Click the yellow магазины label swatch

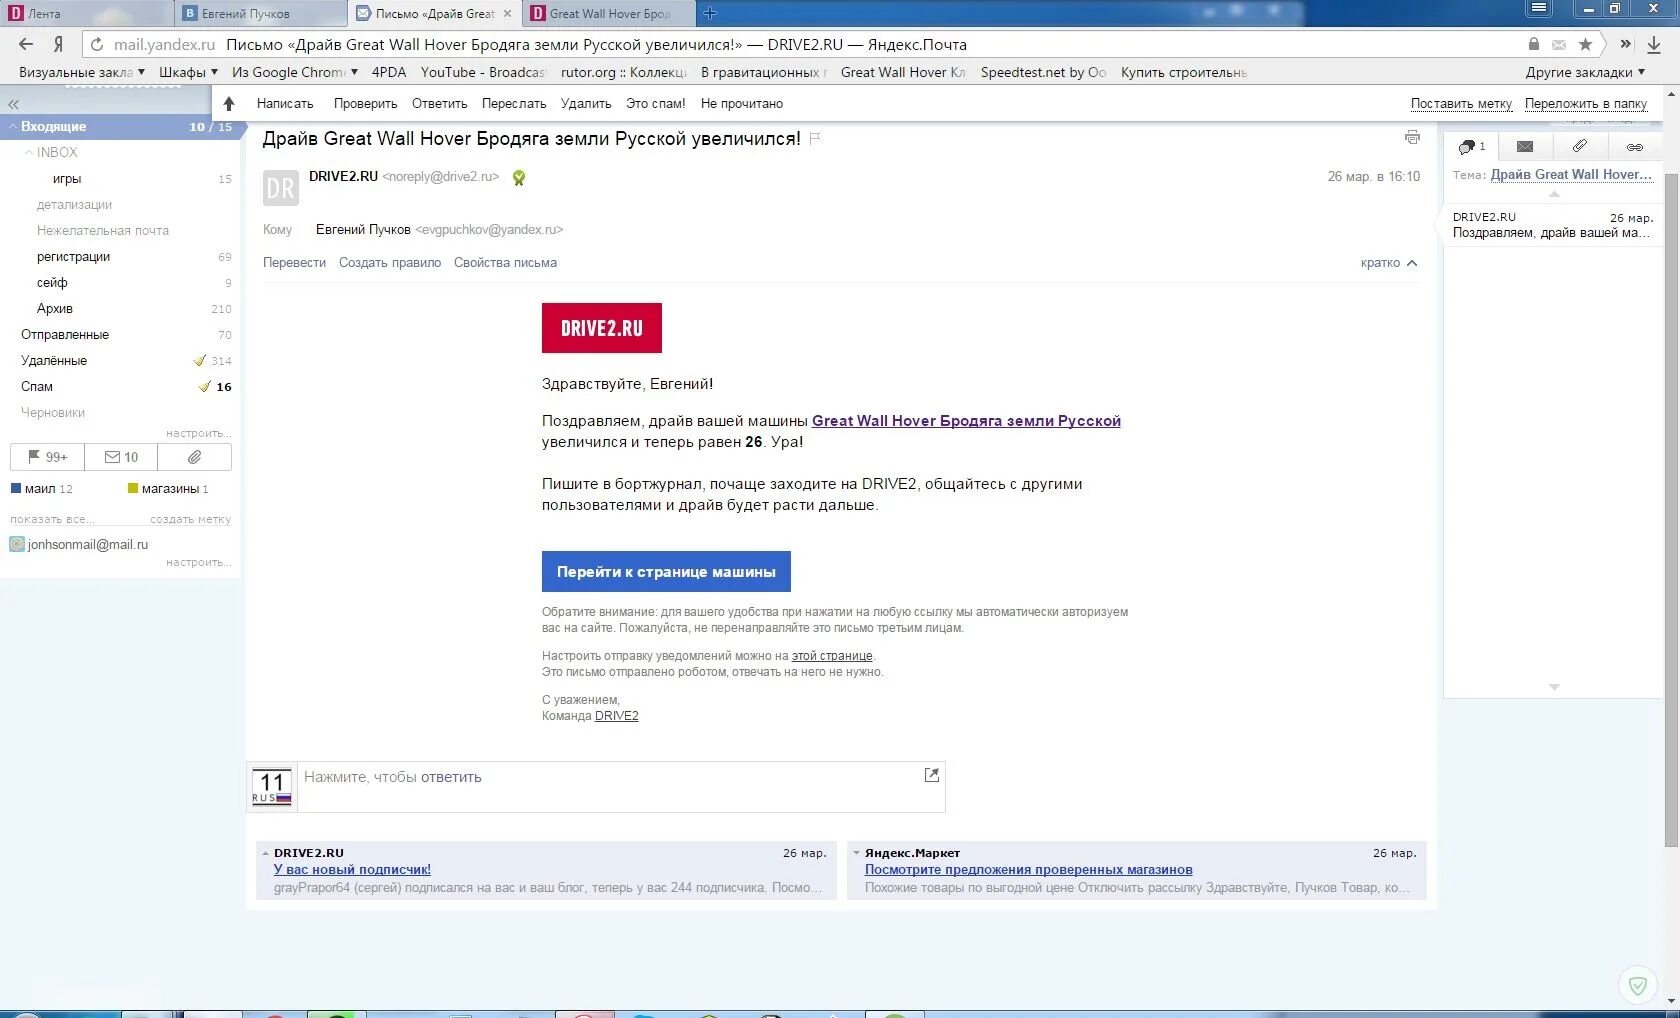pos(133,488)
